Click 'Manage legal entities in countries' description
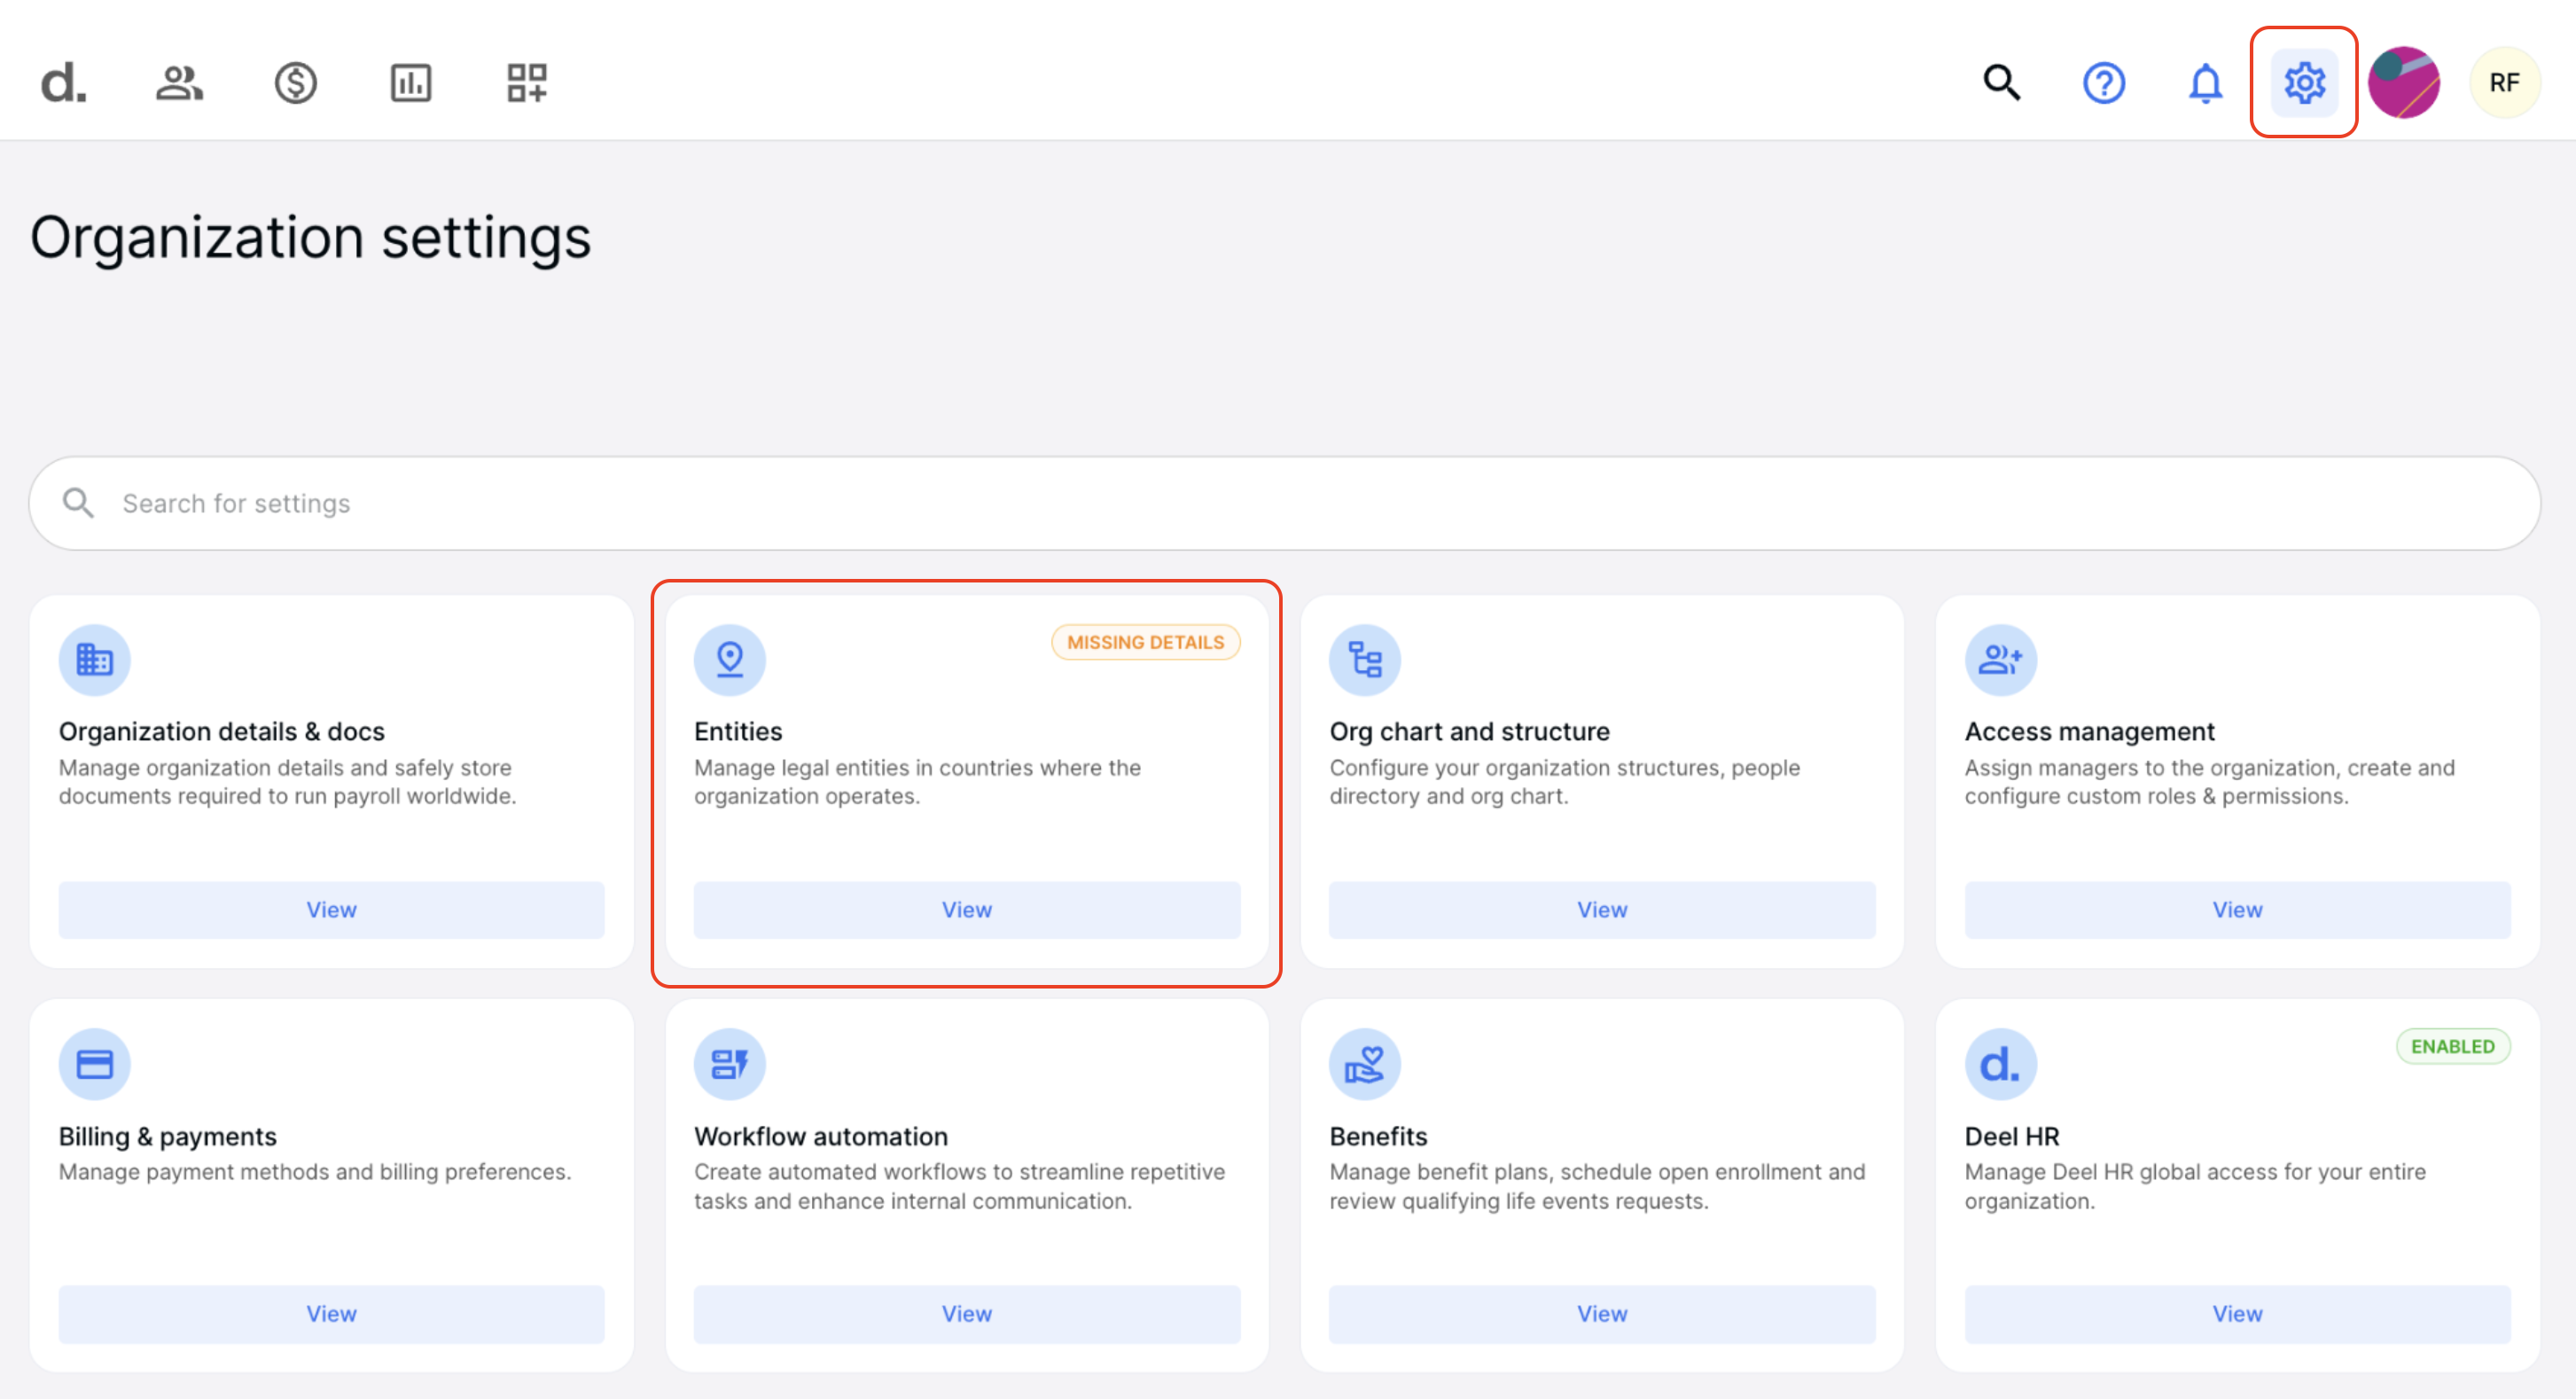Image resolution: width=2576 pixels, height=1399 pixels. [x=917, y=782]
